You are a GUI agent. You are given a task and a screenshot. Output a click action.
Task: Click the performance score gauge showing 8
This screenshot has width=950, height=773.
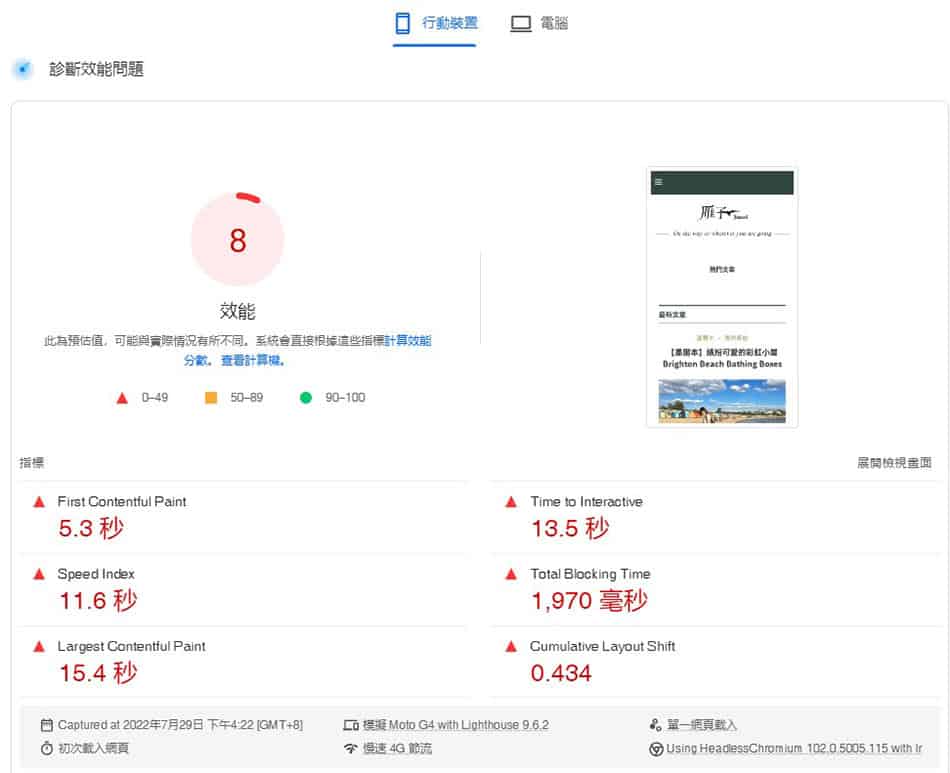(237, 239)
